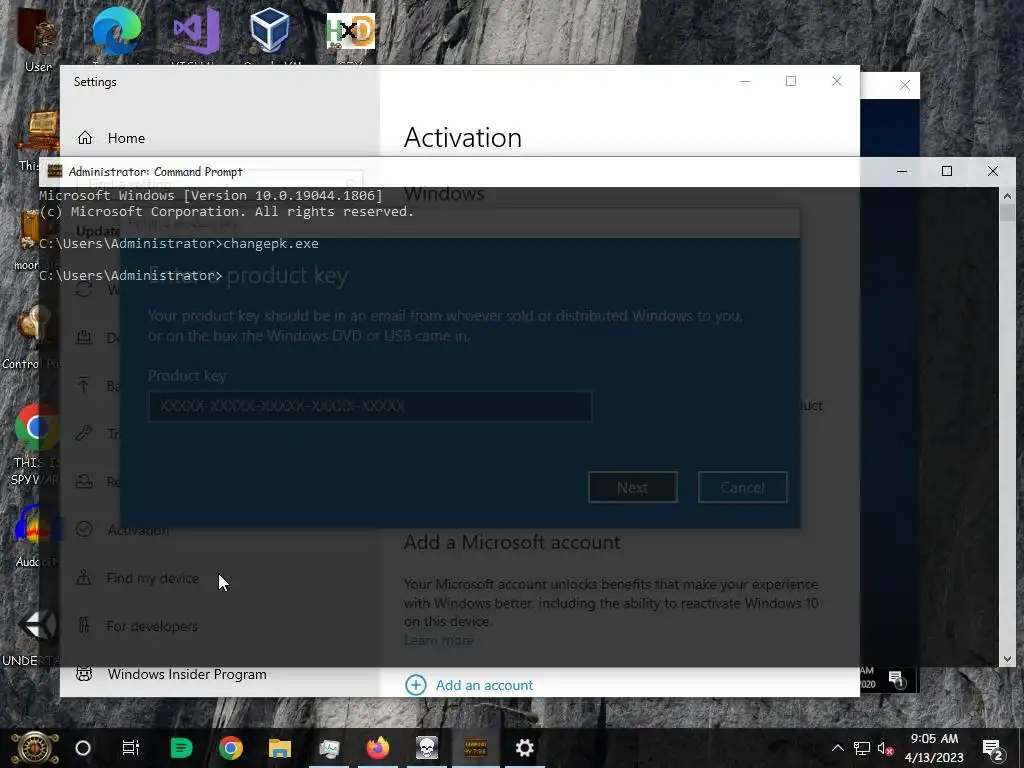This screenshot has width=1024, height=768.
Task: Close the window behind Settings
Action: 904,86
